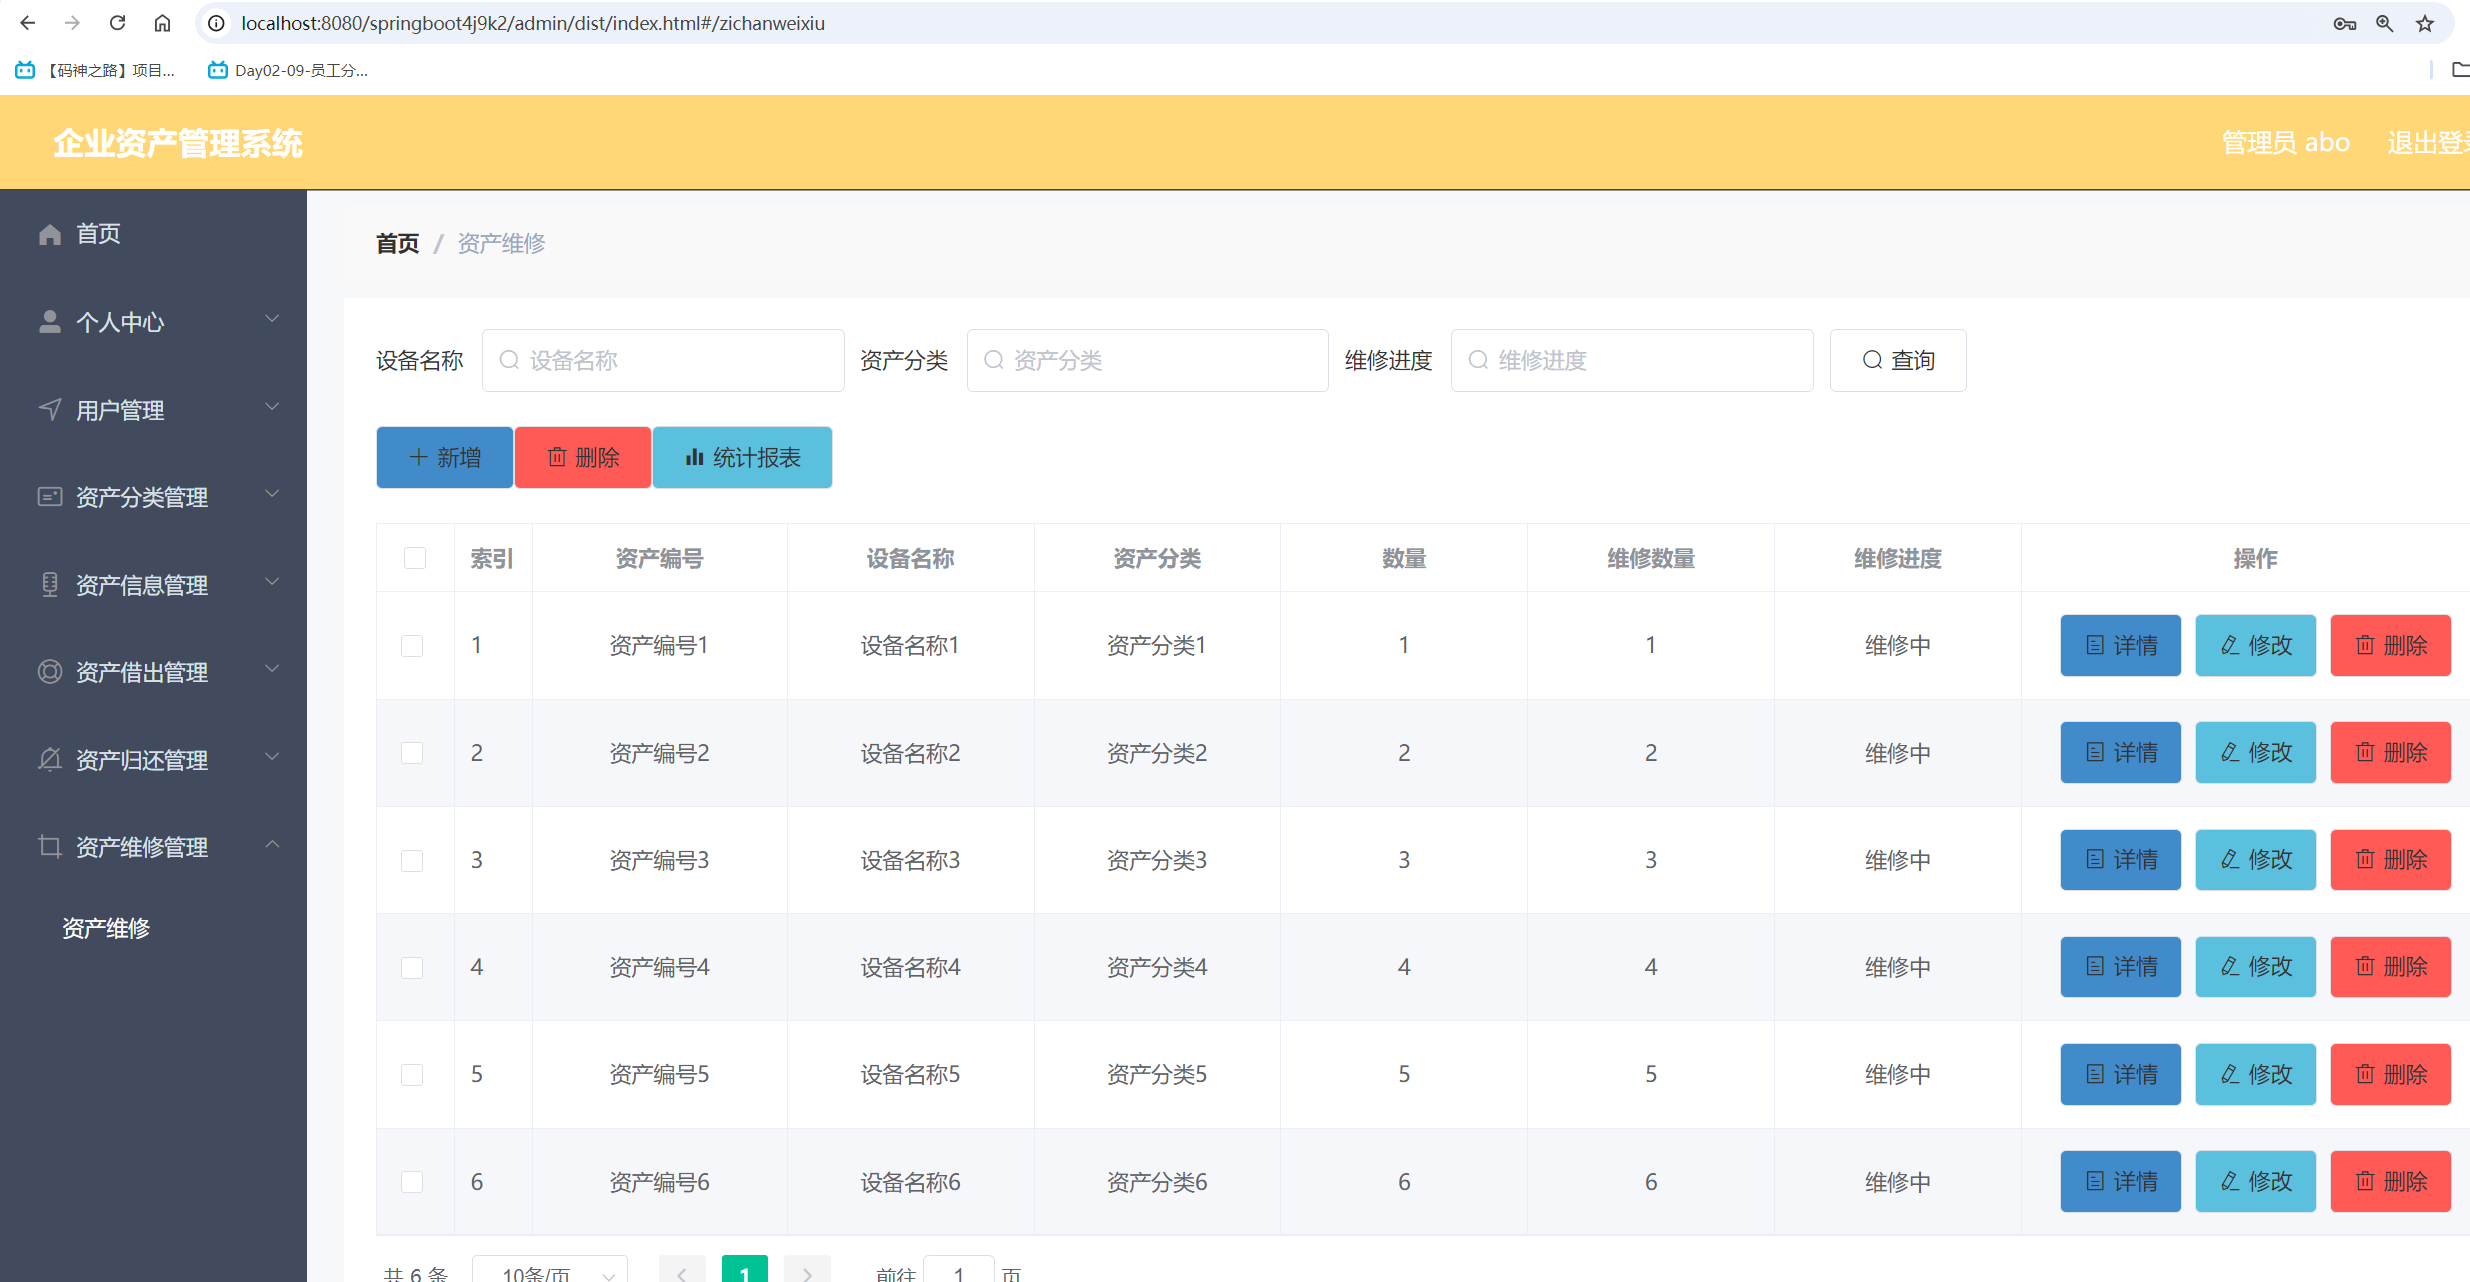
Task: Toggle the select-all checkbox in table header
Action: (x=415, y=558)
